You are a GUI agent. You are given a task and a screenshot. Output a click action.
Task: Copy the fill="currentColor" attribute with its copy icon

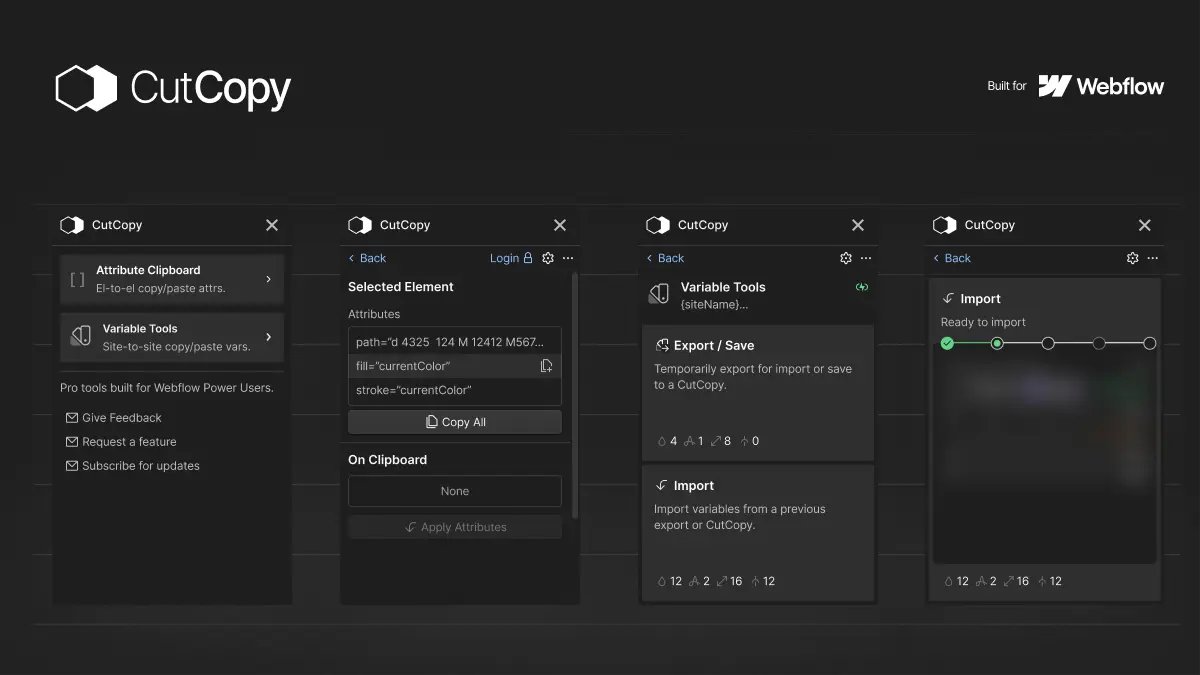point(546,366)
